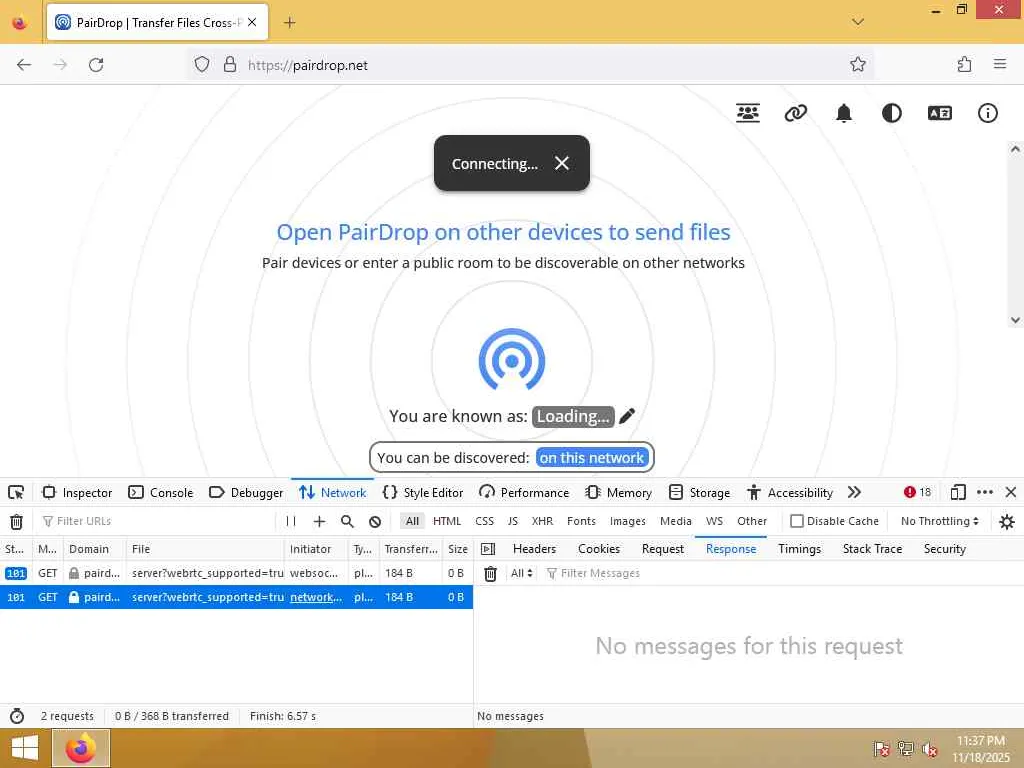The width and height of the screenshot is (1024, 768).
Task: Click the new request plus icon
Action: point(319,521)
